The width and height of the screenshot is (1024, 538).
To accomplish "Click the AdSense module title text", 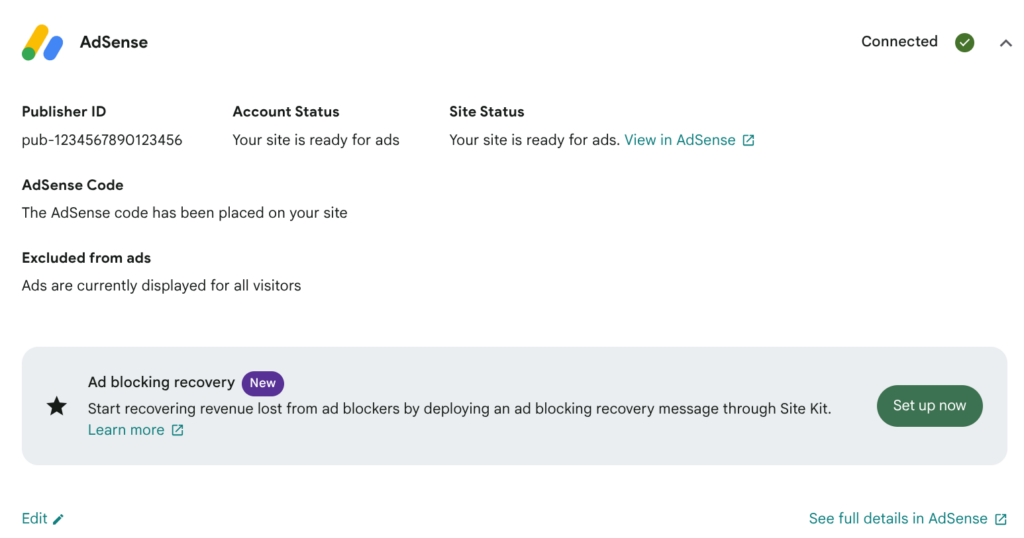I will click(x=114, y=42).
